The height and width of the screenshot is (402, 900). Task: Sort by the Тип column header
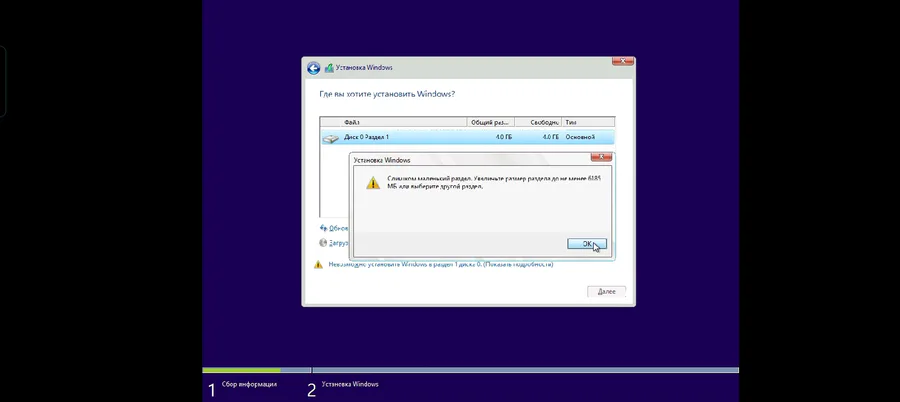[x=588, y=122]
